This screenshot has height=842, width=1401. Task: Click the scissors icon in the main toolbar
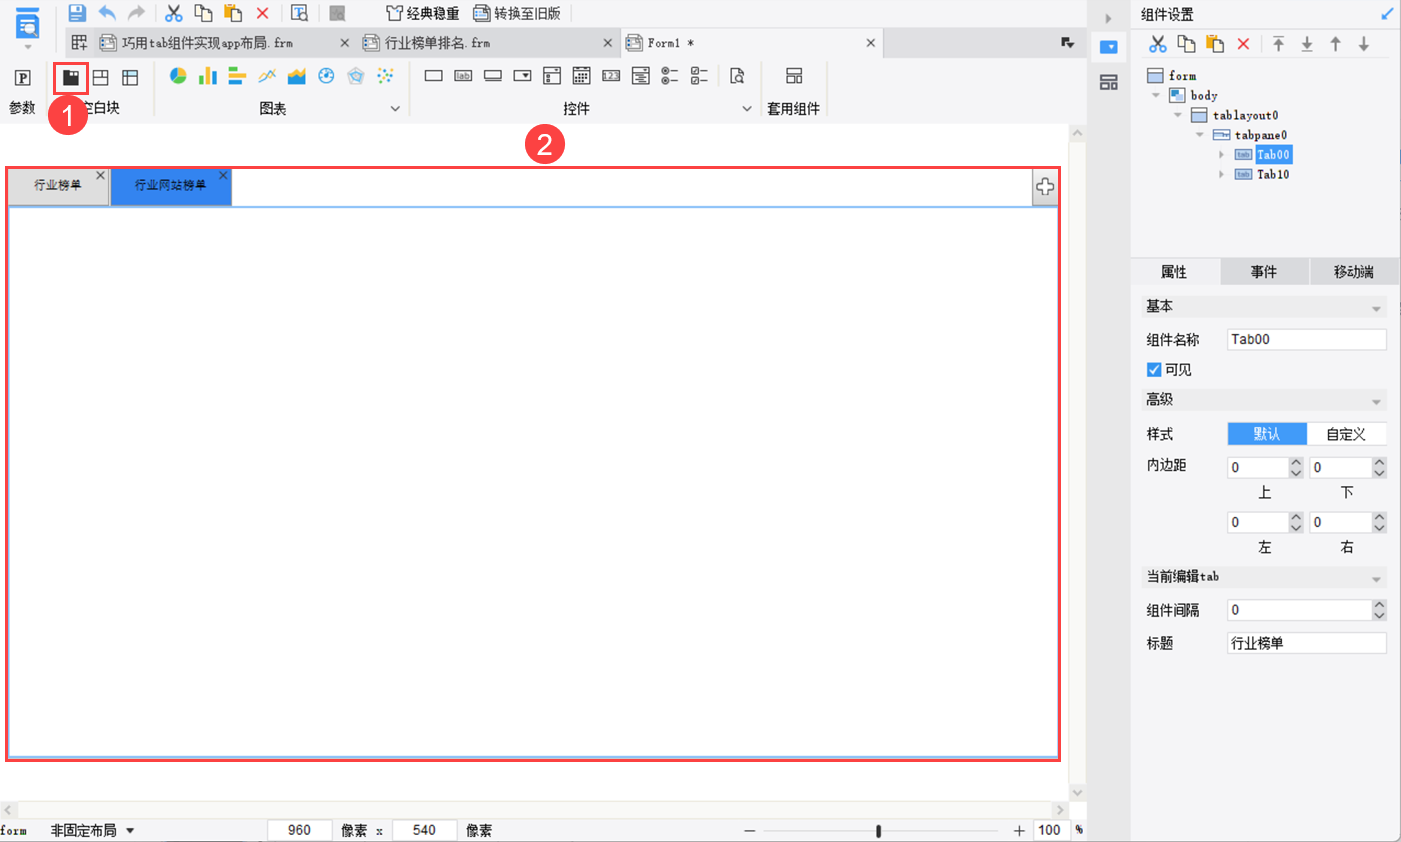click(174, 13)
